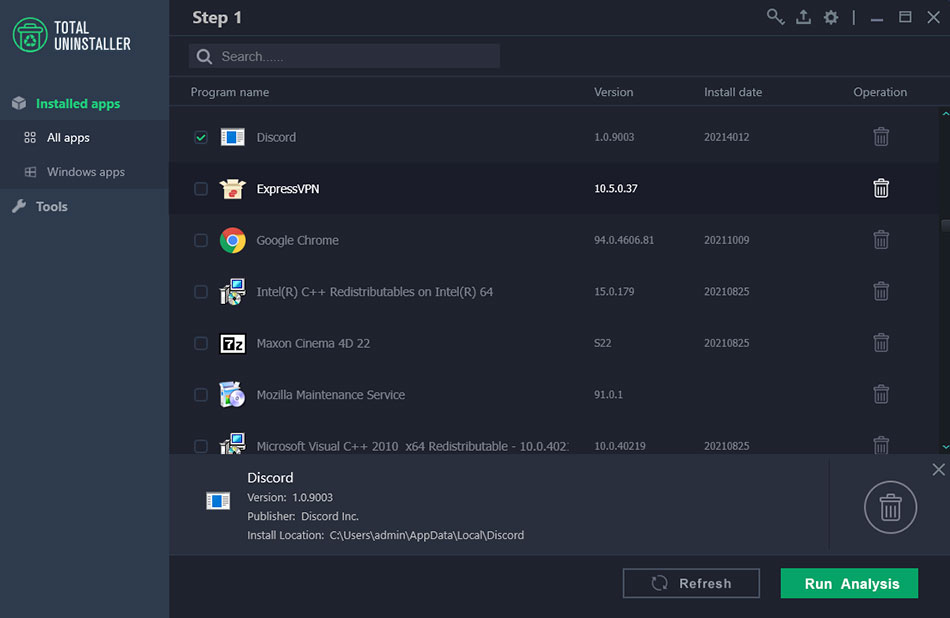The image size is (950, 618).
Task: Click the magnifier icon in search box
Action: pos(204,56)
